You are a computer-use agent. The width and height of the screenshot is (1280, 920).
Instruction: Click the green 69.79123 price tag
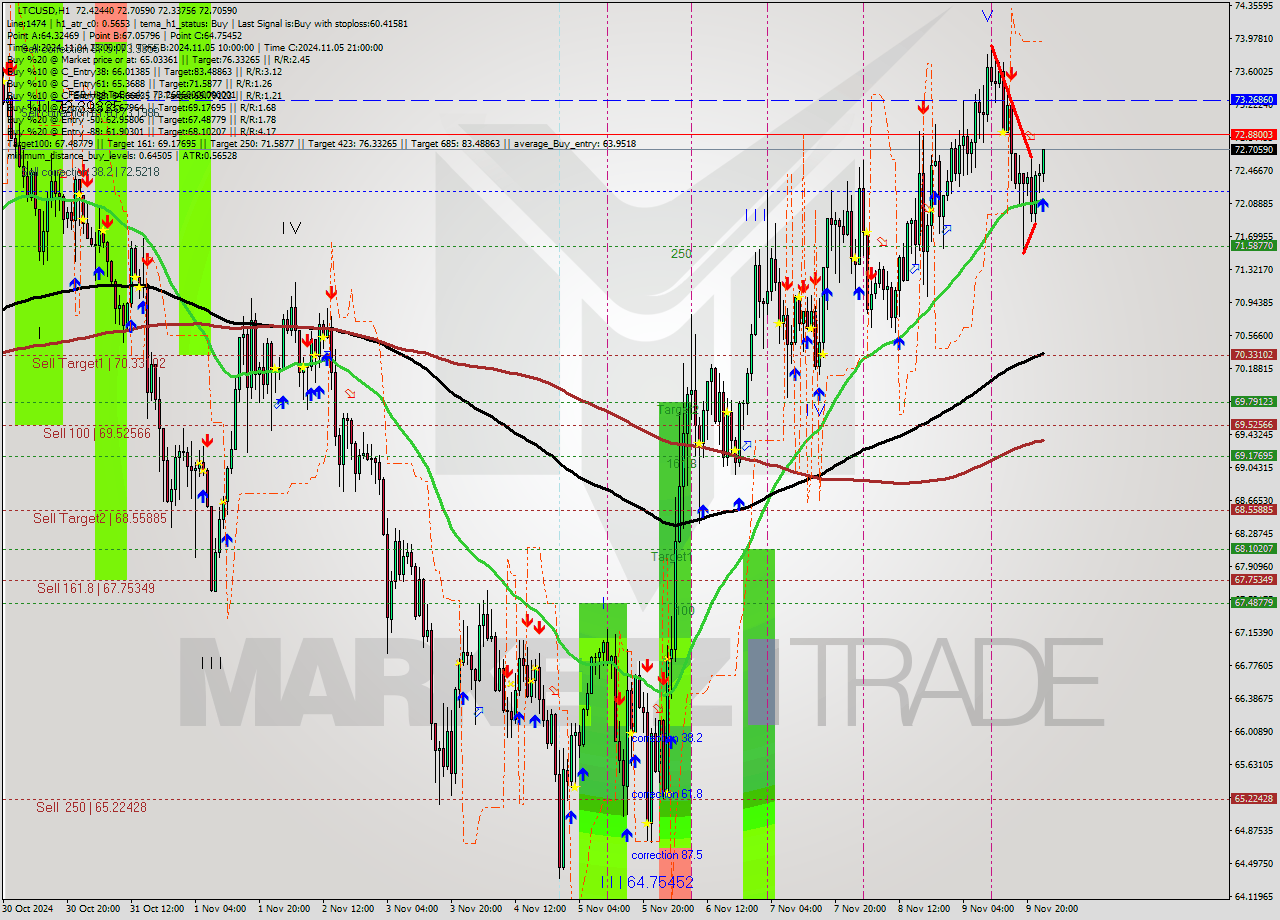point(1253,401)
